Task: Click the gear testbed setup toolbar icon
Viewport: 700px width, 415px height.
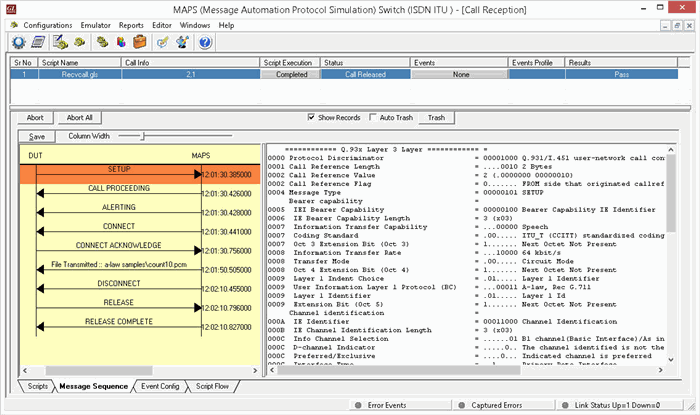Action: click(x=19, y=42)
